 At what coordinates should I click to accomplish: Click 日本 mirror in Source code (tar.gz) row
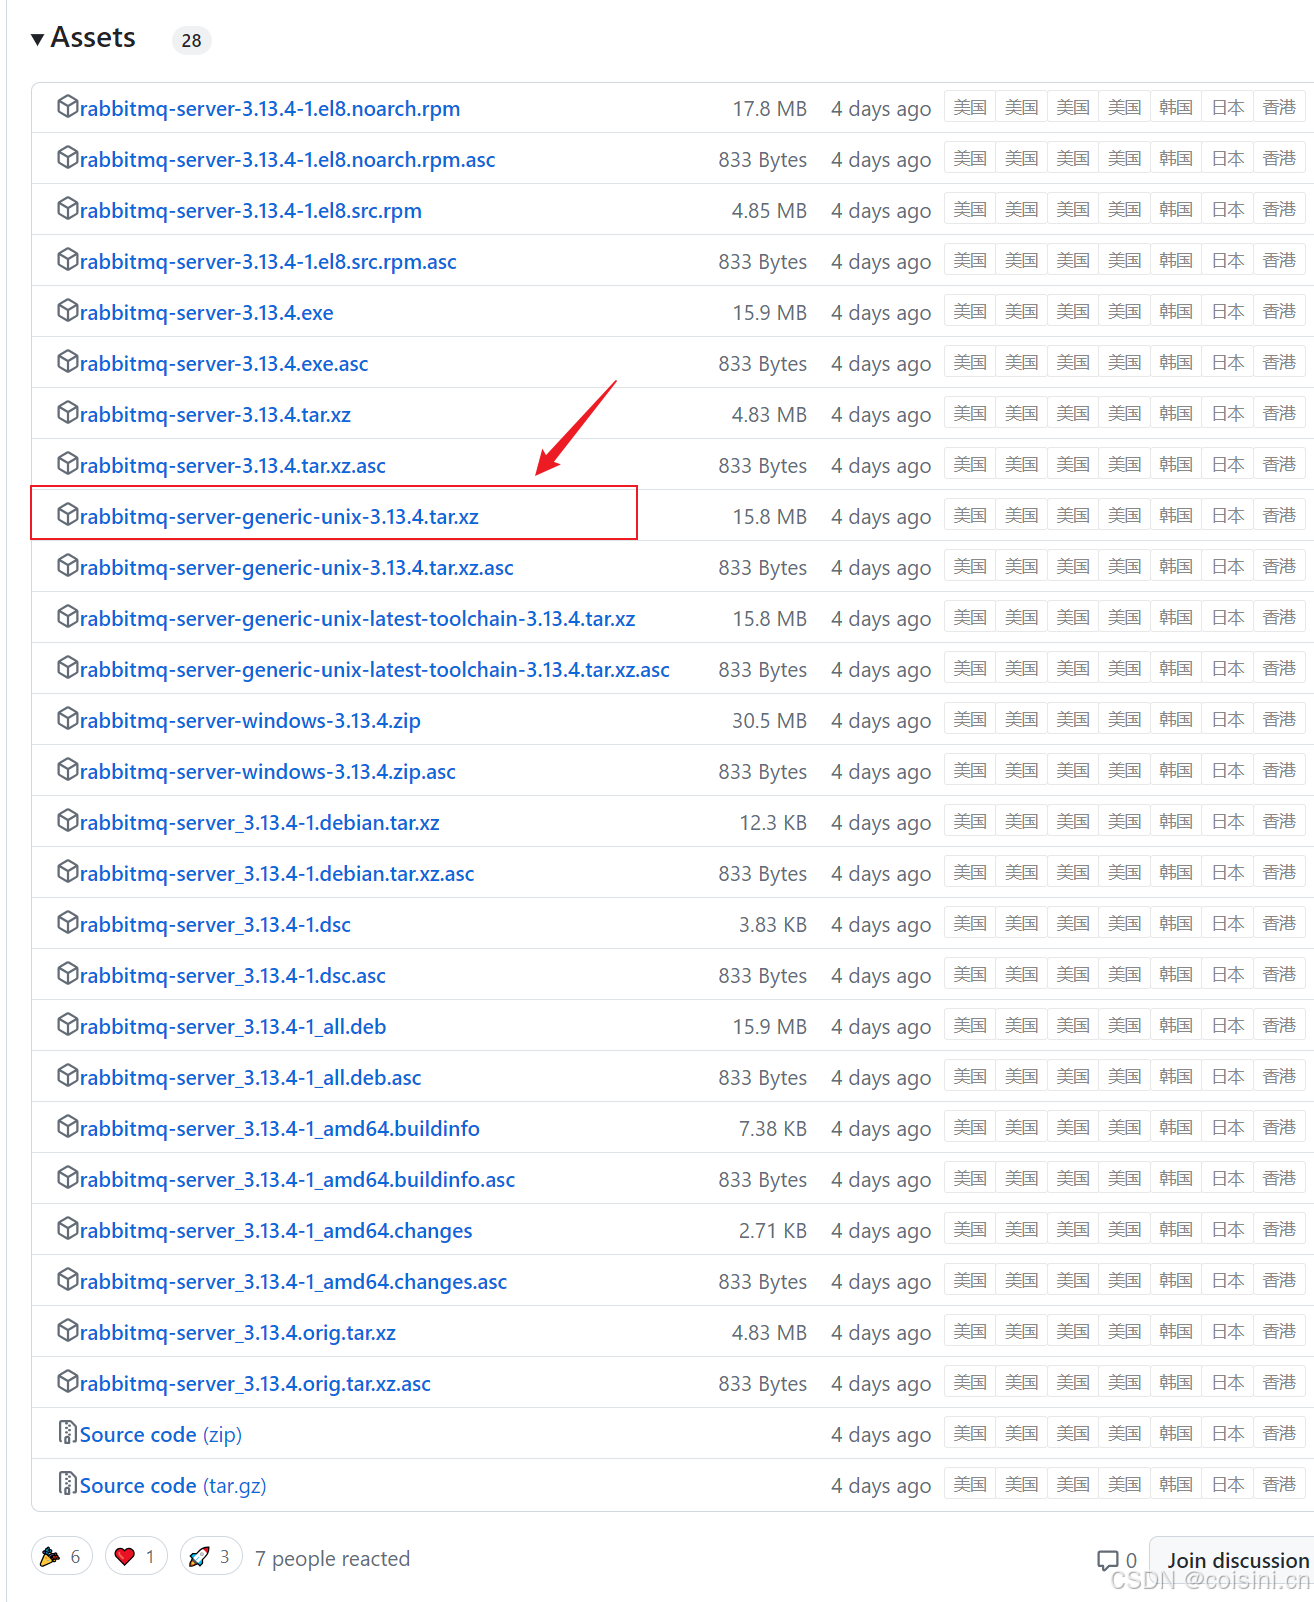[x=1228, y=1484]
